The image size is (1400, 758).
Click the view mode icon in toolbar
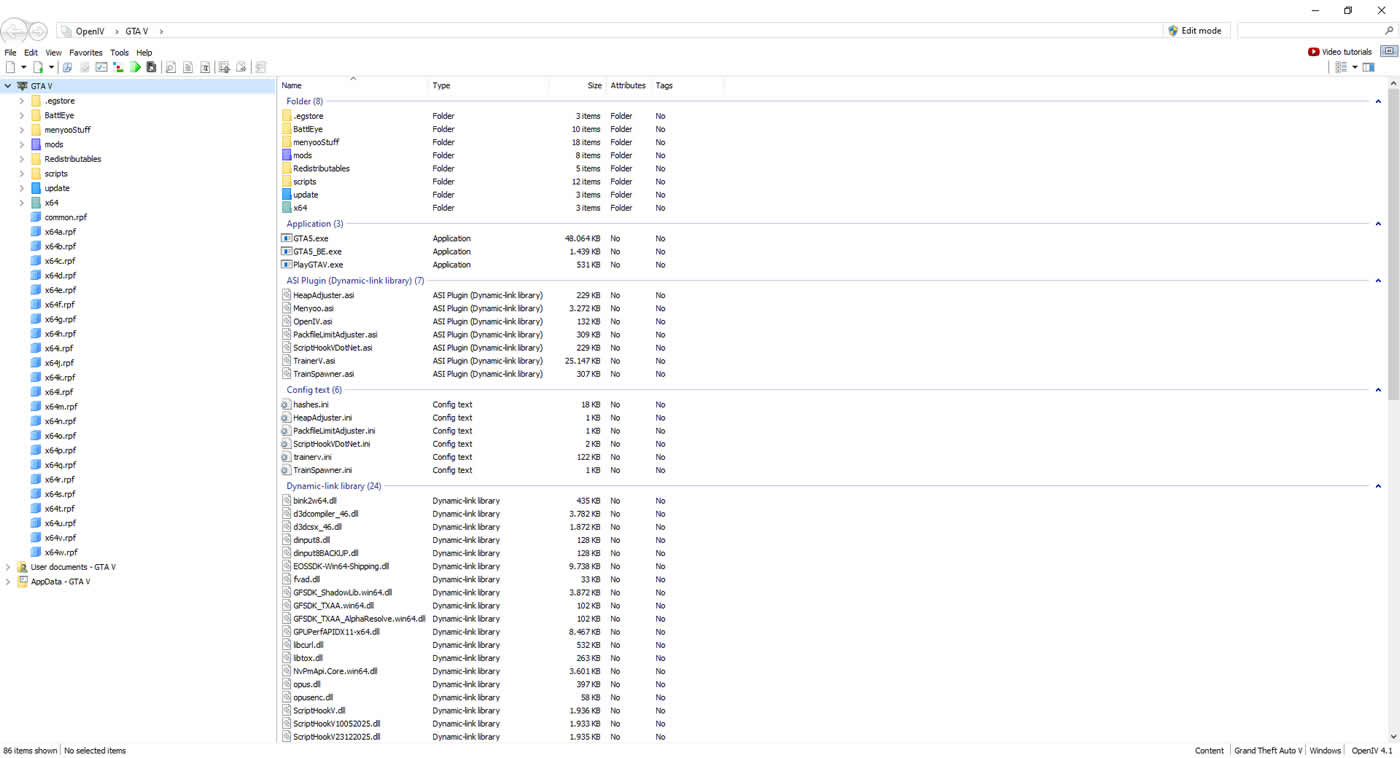[1341, 68]
